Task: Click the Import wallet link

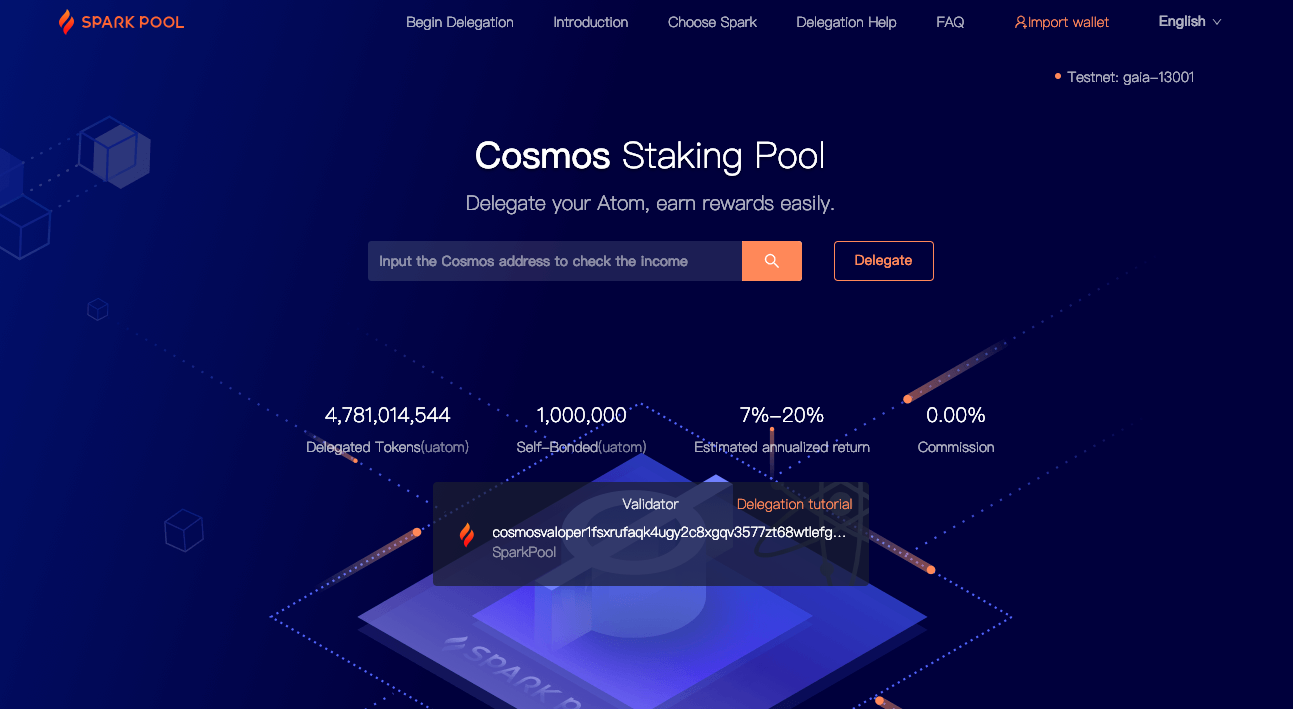Action: pos(1068,21)
